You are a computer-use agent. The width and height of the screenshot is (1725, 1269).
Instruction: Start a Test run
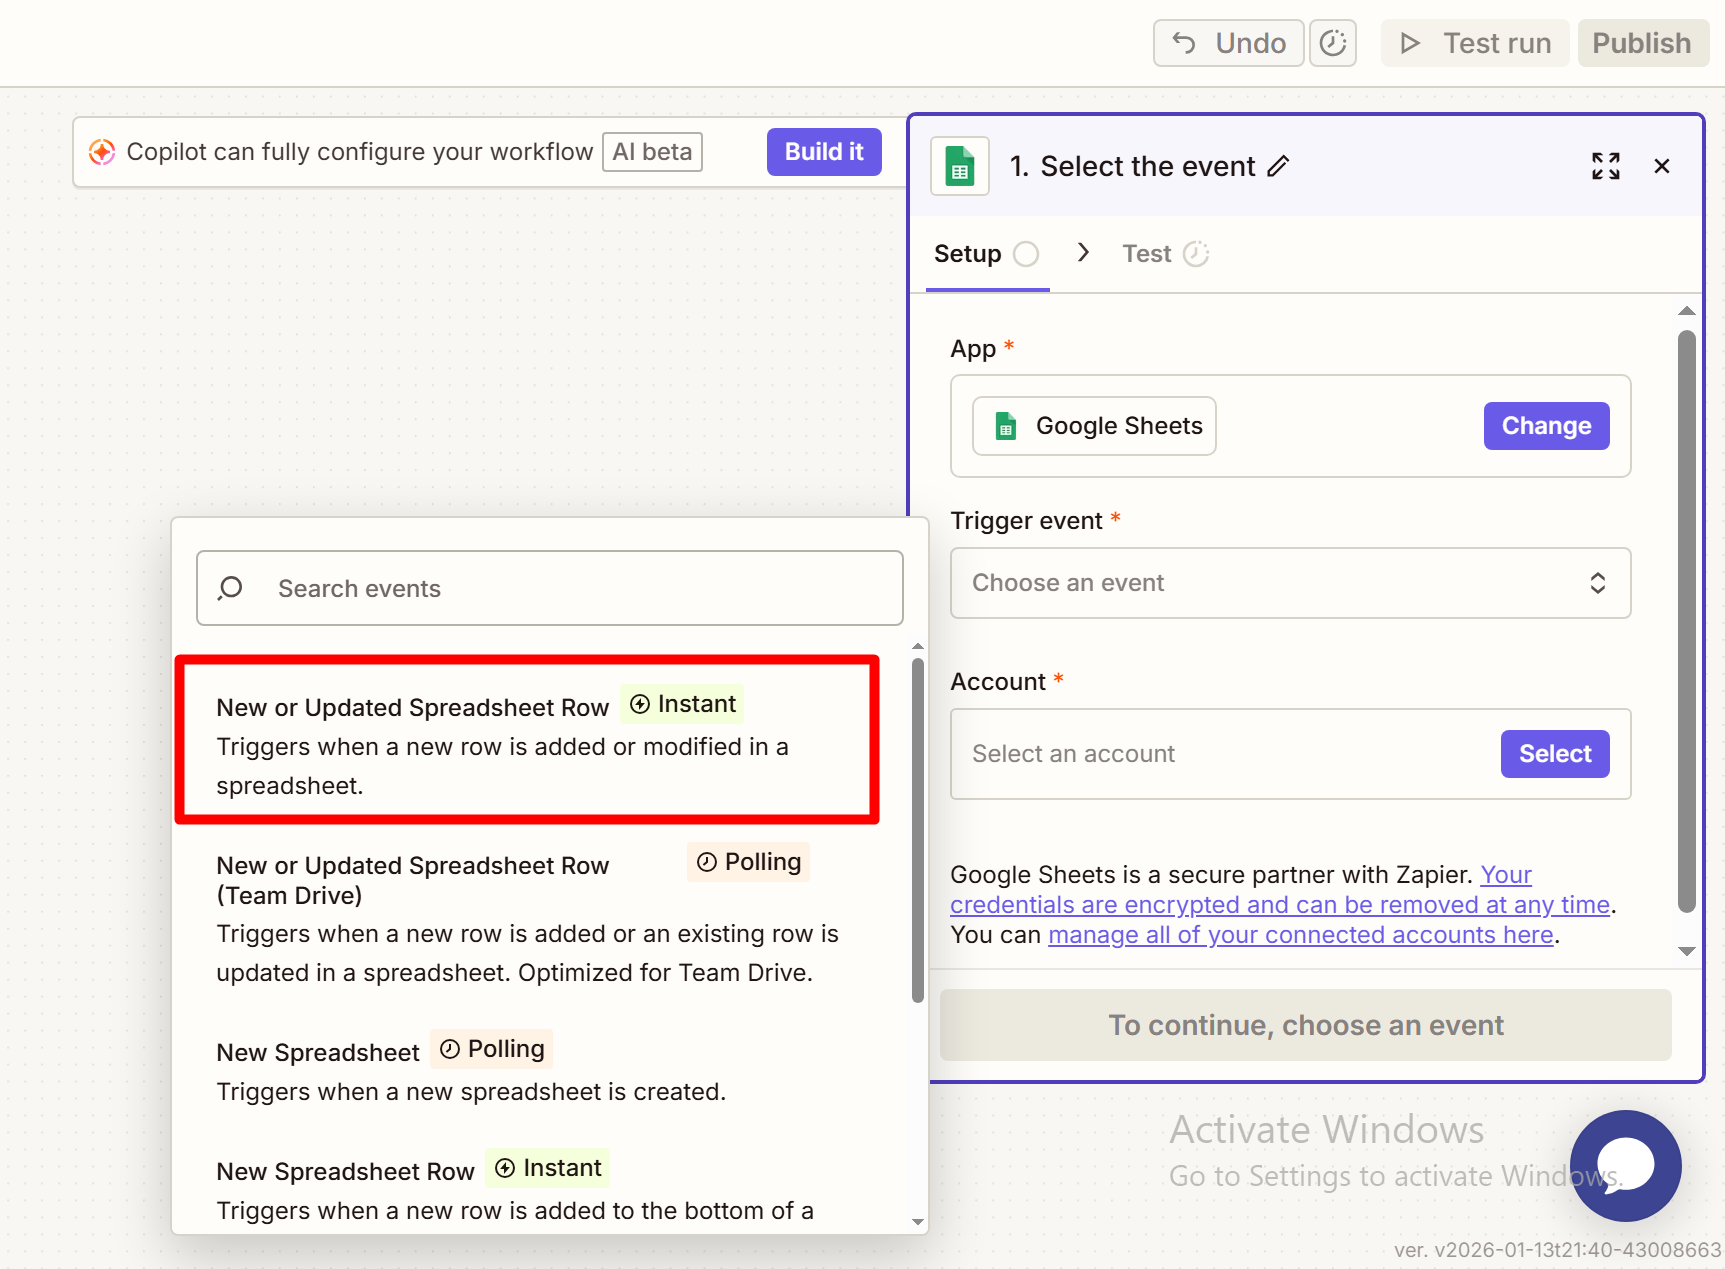(x=1475, y=43)
